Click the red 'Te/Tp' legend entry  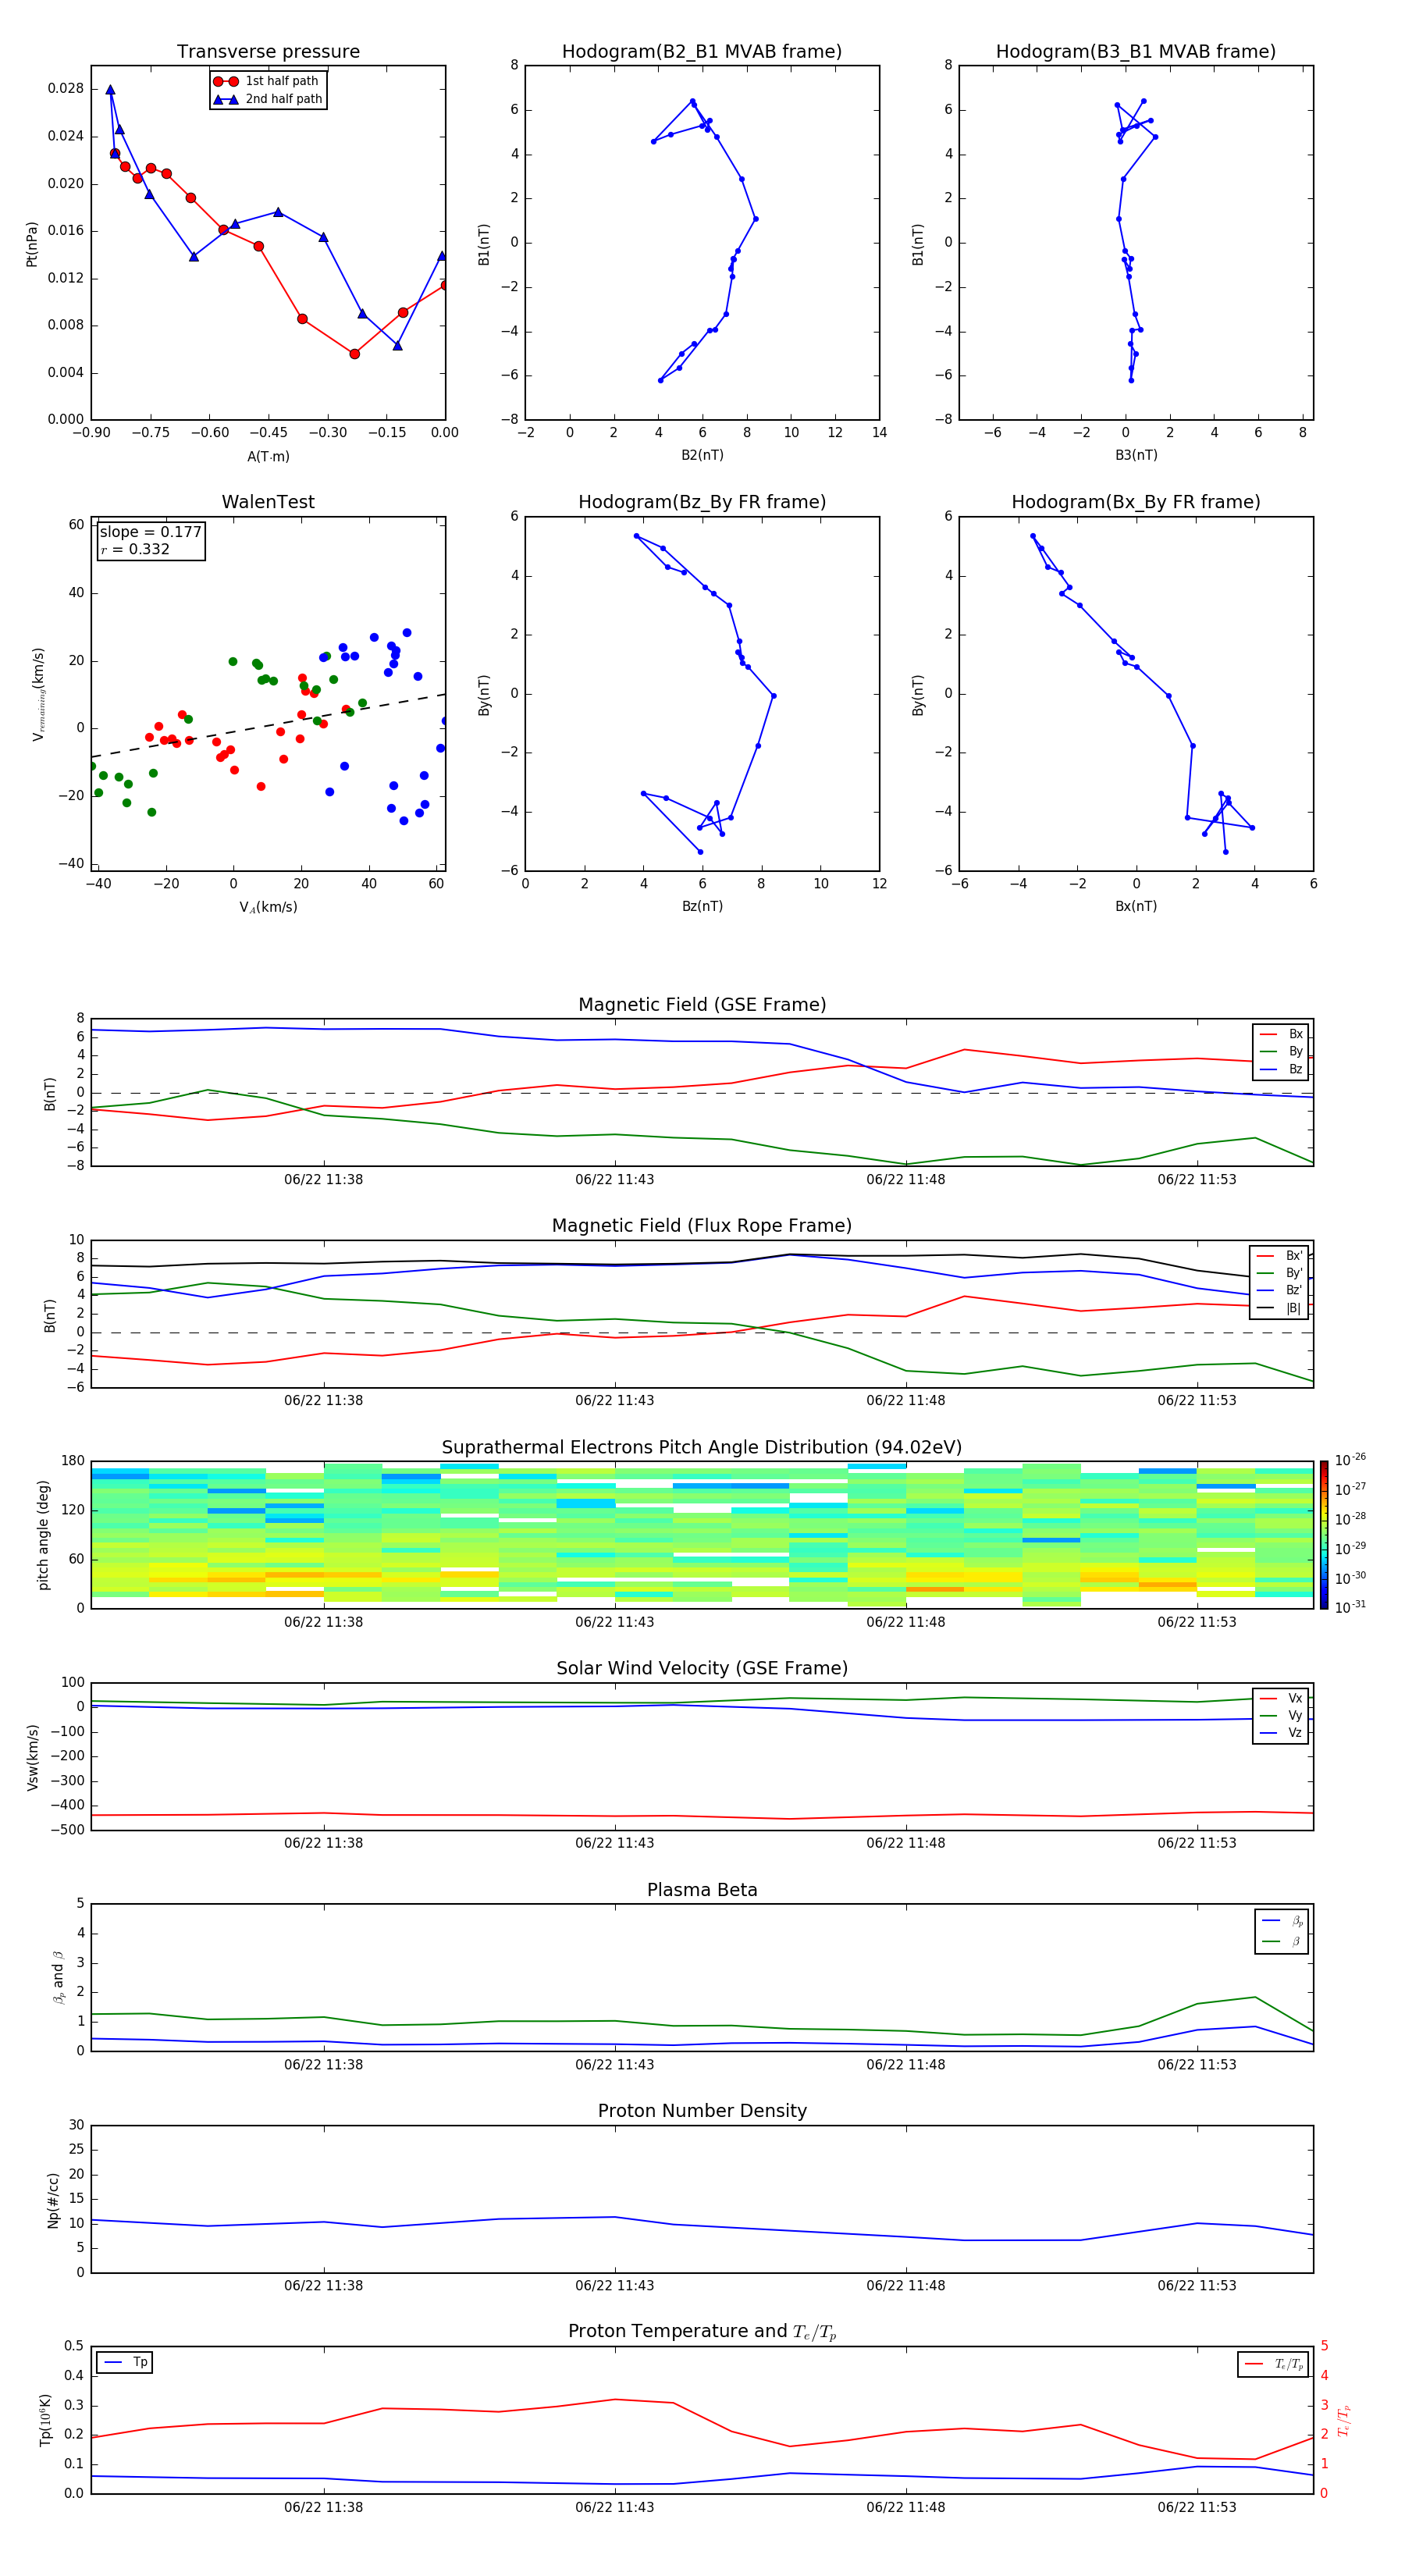click(x=1273, y=2364)
